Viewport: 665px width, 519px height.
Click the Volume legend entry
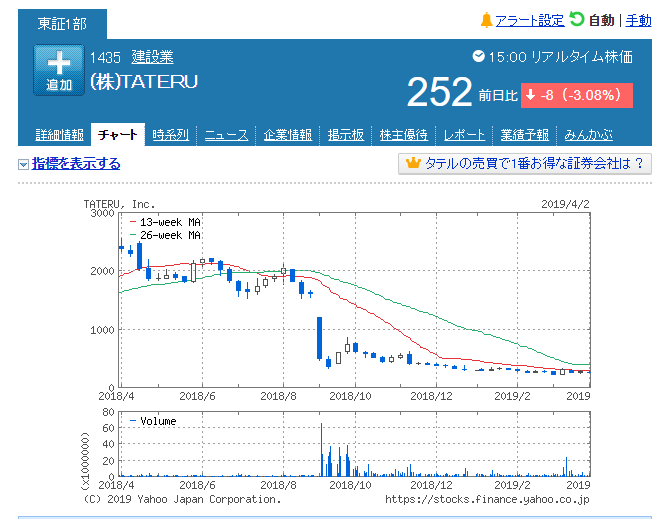pyautogui.click(x=153, y=421)
